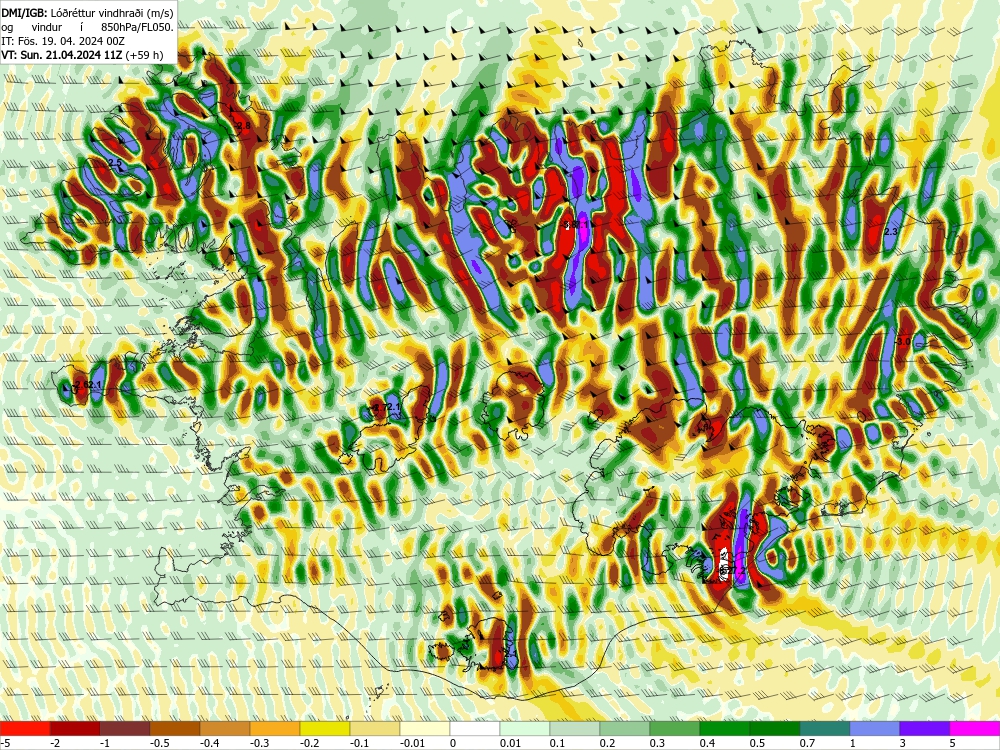1000x750 pixels.
Task: Click the maroon legend swatch labeled -1
Action: (125, 728)
